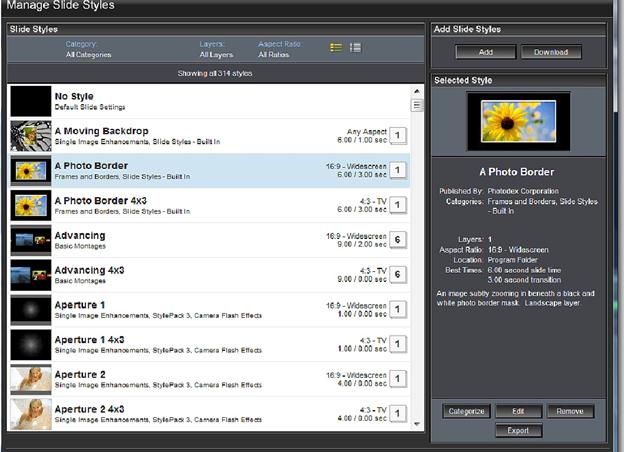Select the No Style entry
This screenshot has height=452, width=624.
(x=200, y=101)
